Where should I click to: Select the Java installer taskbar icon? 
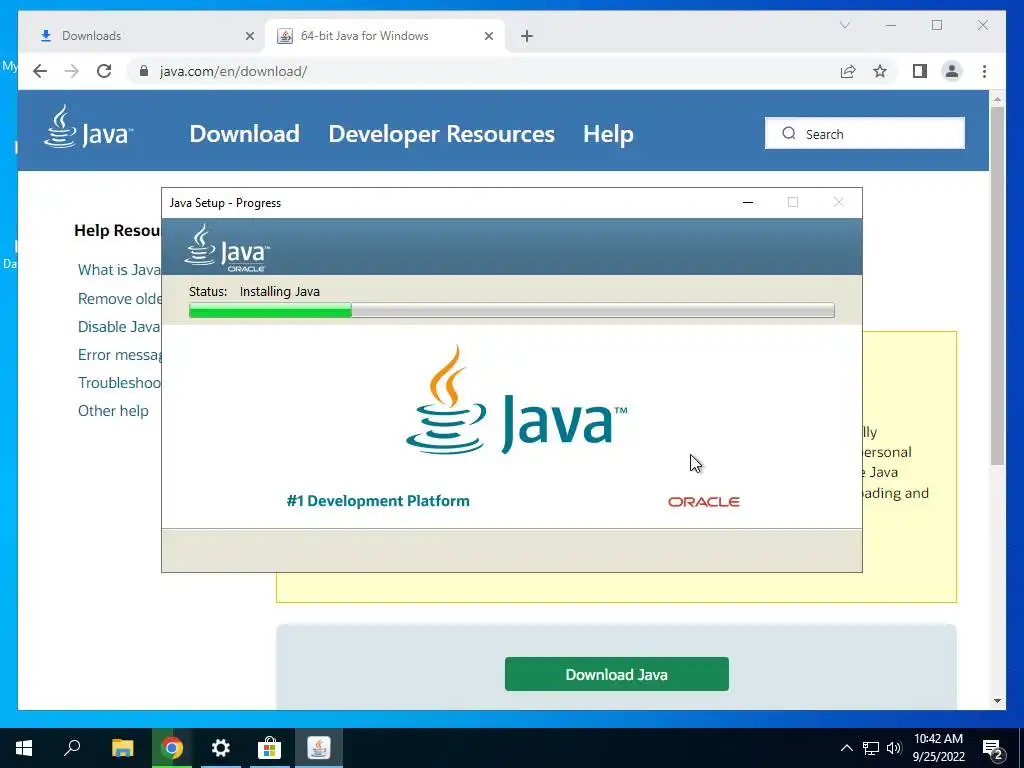(x=319, y=748)
